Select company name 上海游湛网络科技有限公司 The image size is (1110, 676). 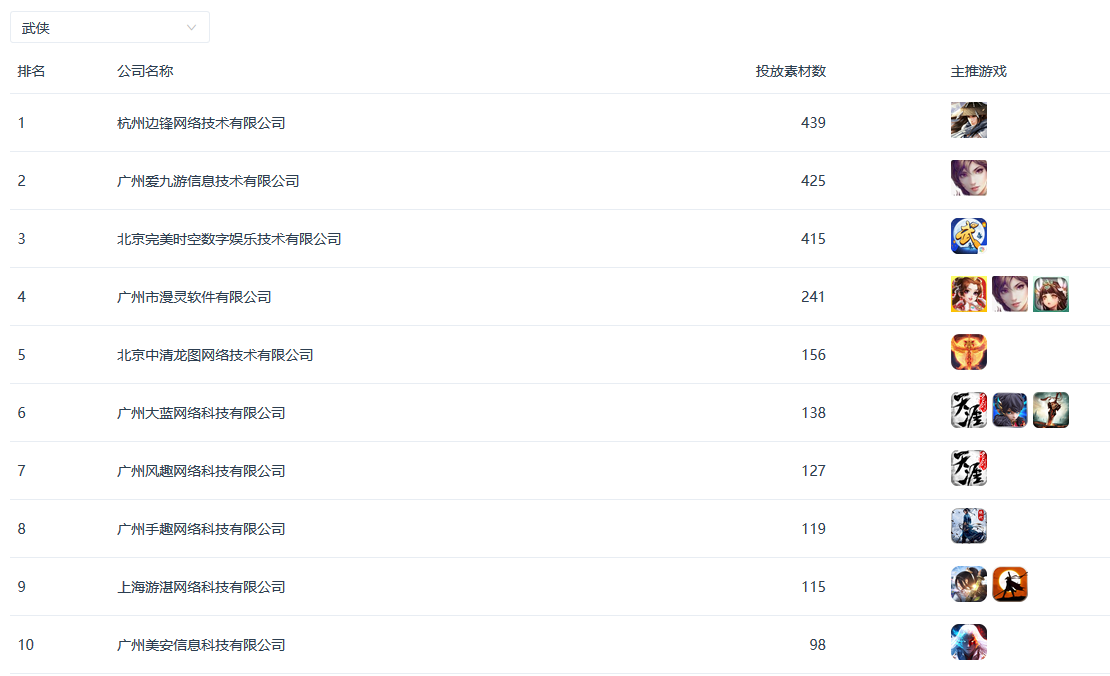201,587
